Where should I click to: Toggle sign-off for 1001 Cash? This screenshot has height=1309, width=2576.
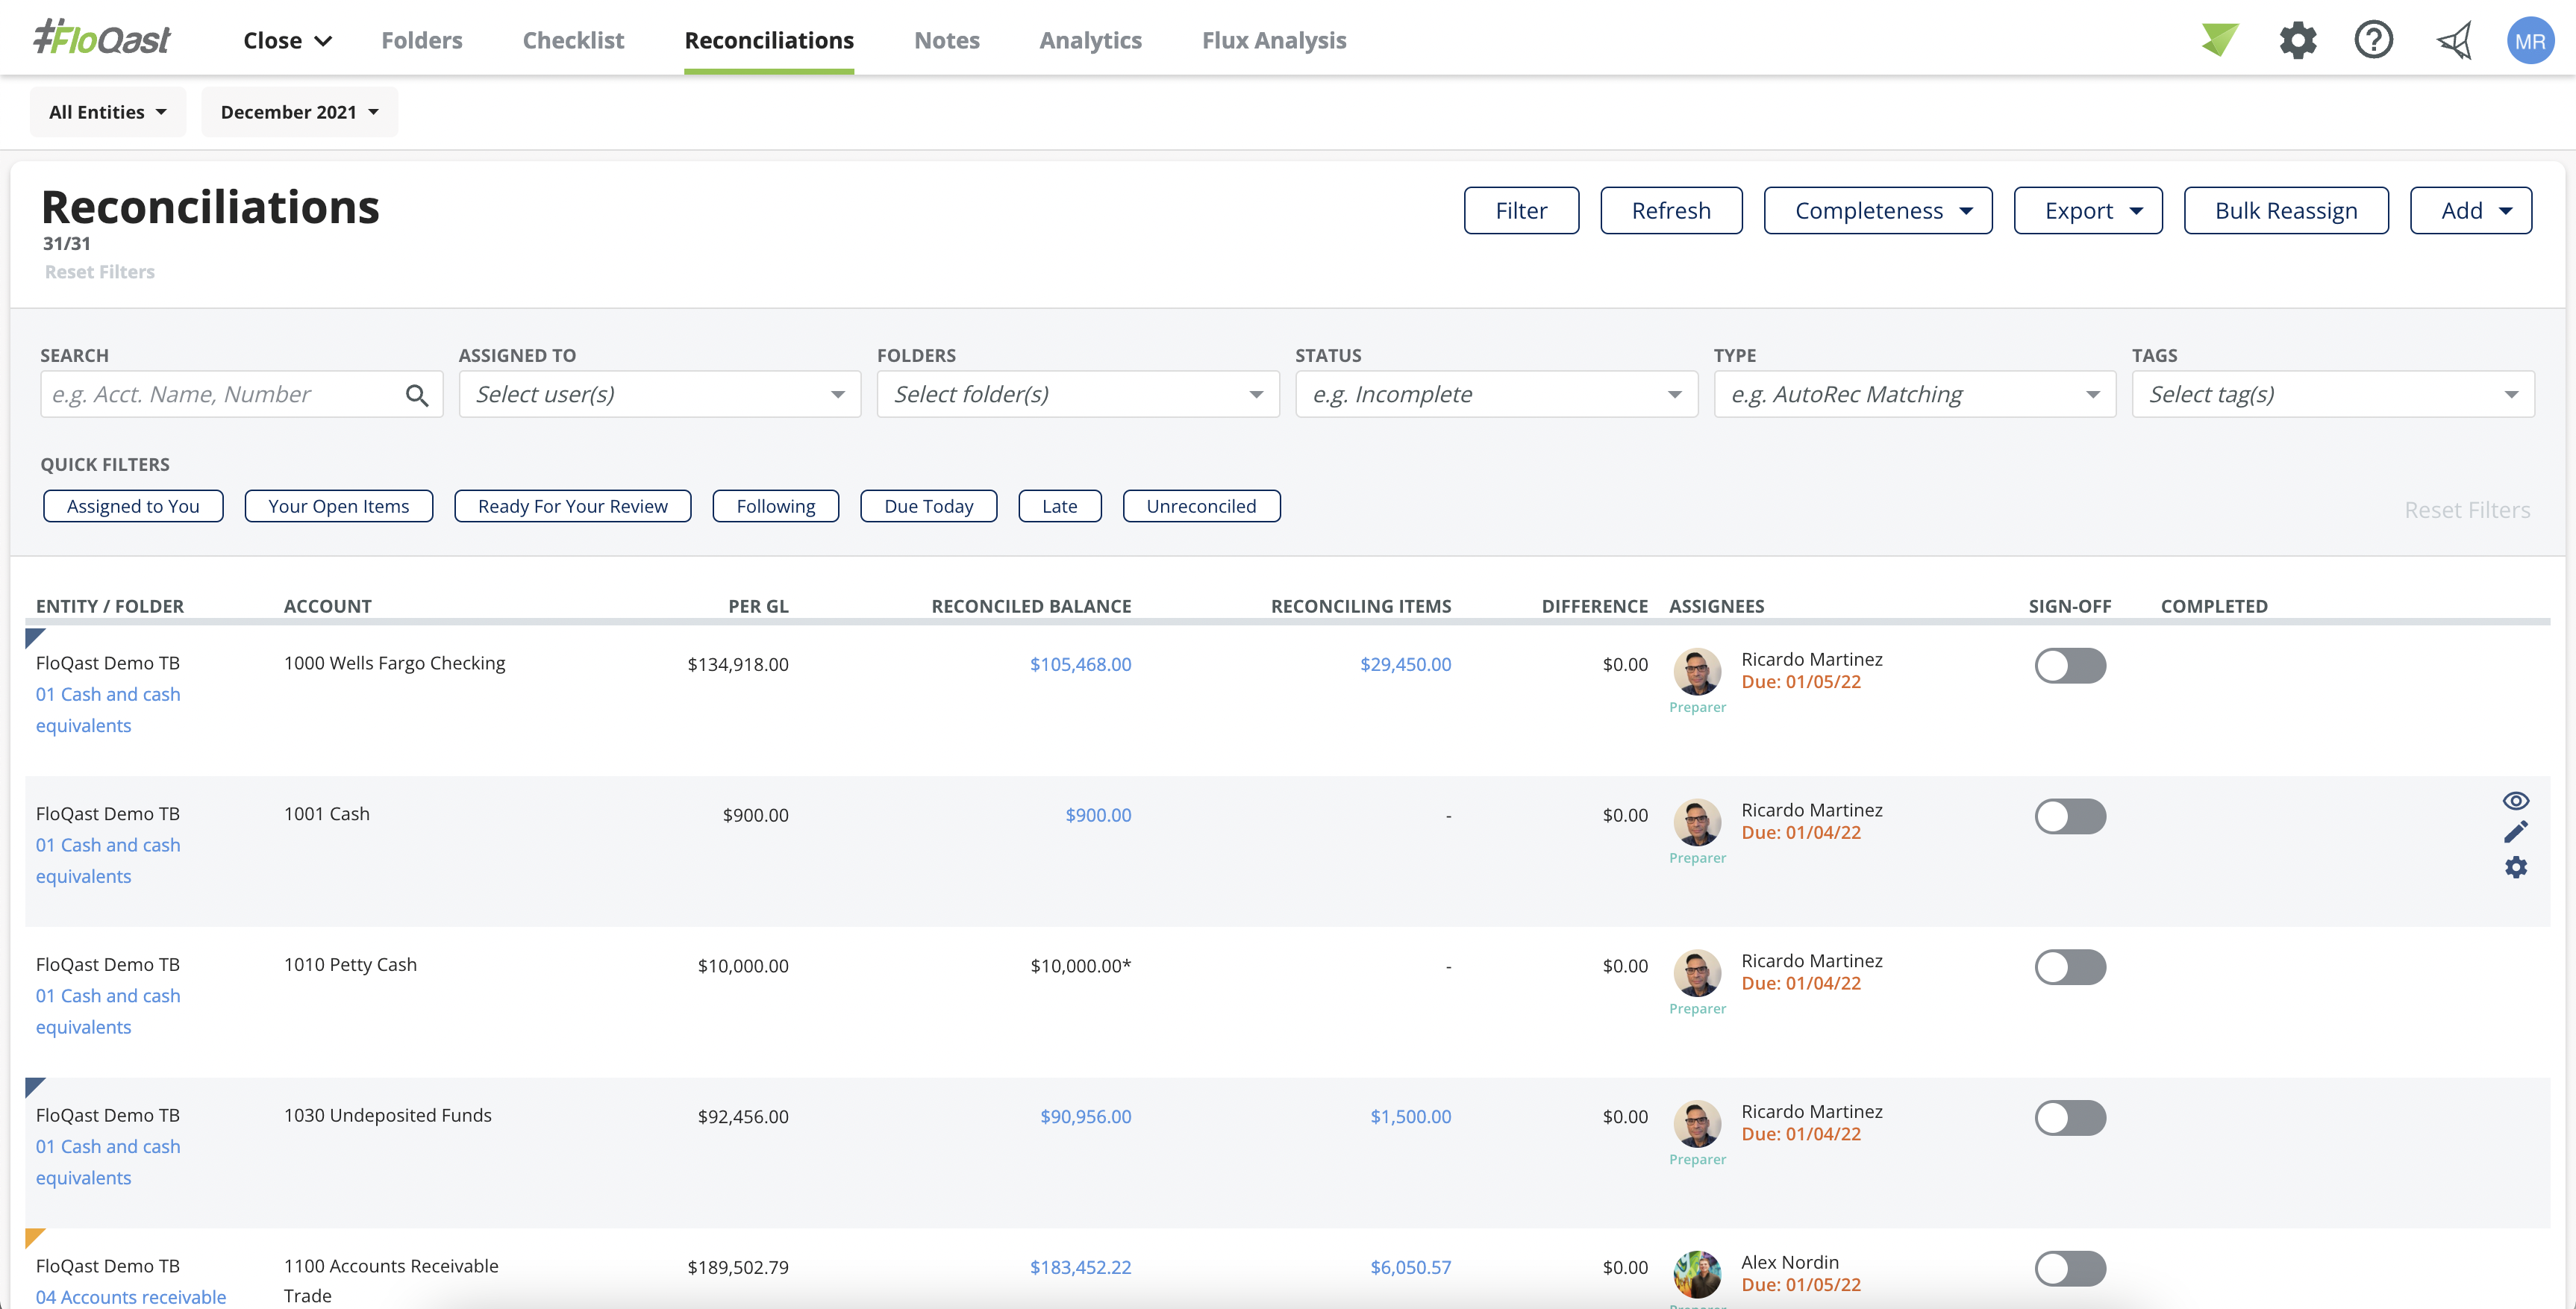coord(2070,816)
